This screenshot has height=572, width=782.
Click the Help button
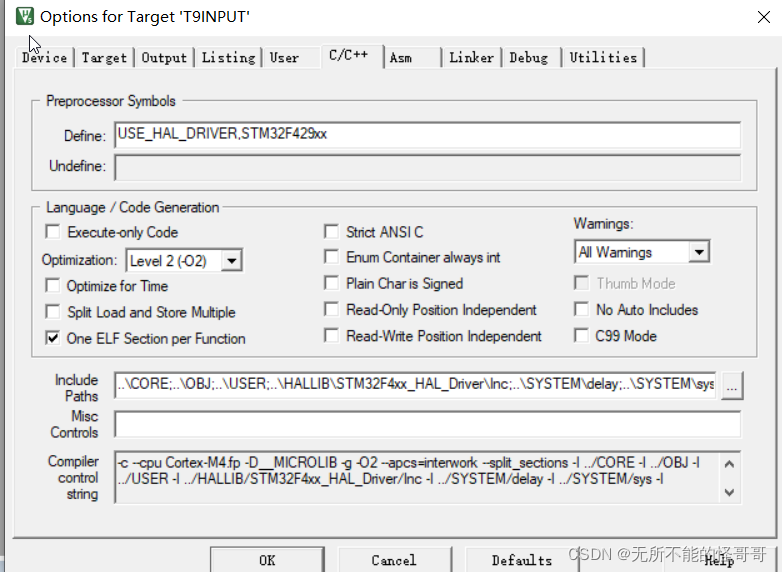[x=718, y=561]
